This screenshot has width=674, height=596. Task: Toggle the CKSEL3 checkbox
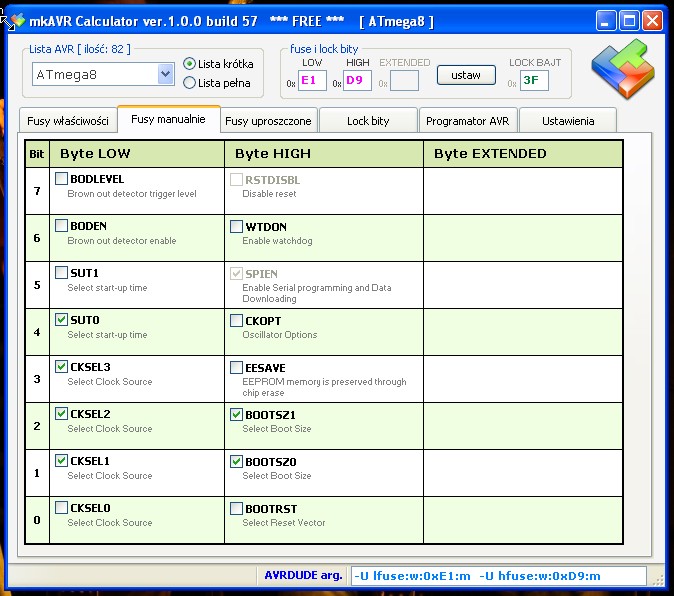pyautogui.click(x=61, y=367)
